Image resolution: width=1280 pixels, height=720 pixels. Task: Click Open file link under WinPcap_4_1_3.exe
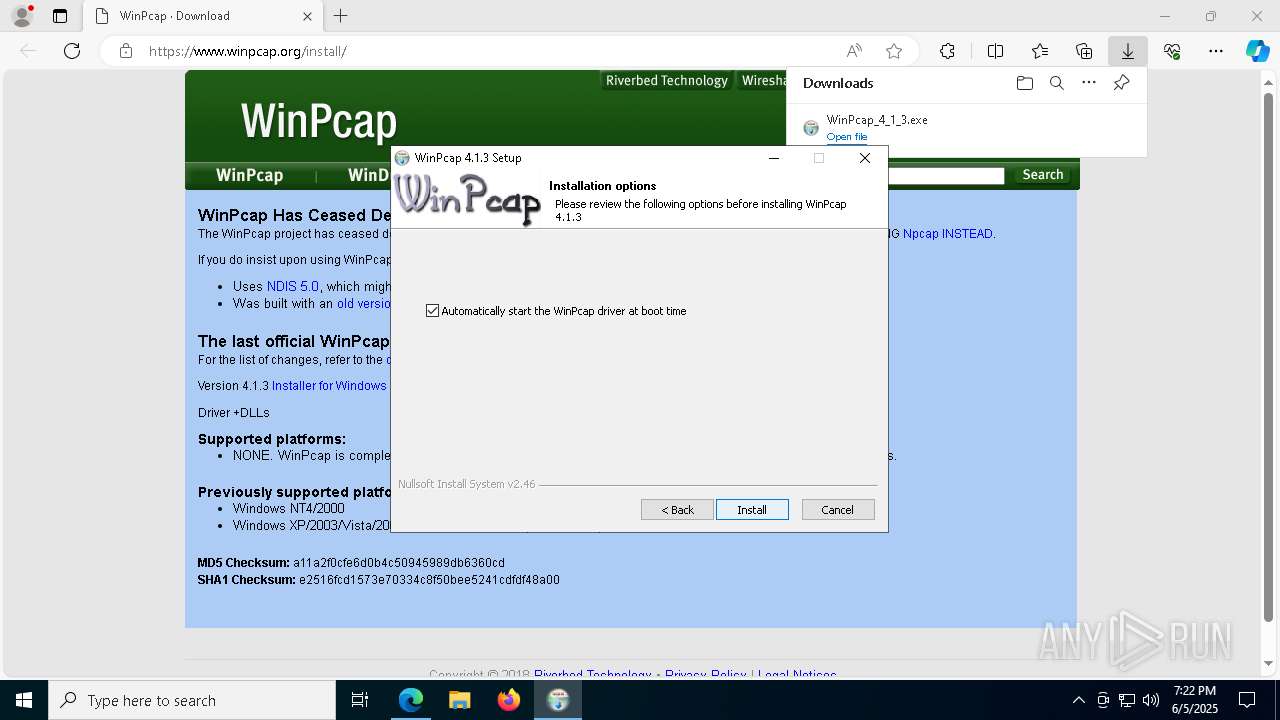846,137
